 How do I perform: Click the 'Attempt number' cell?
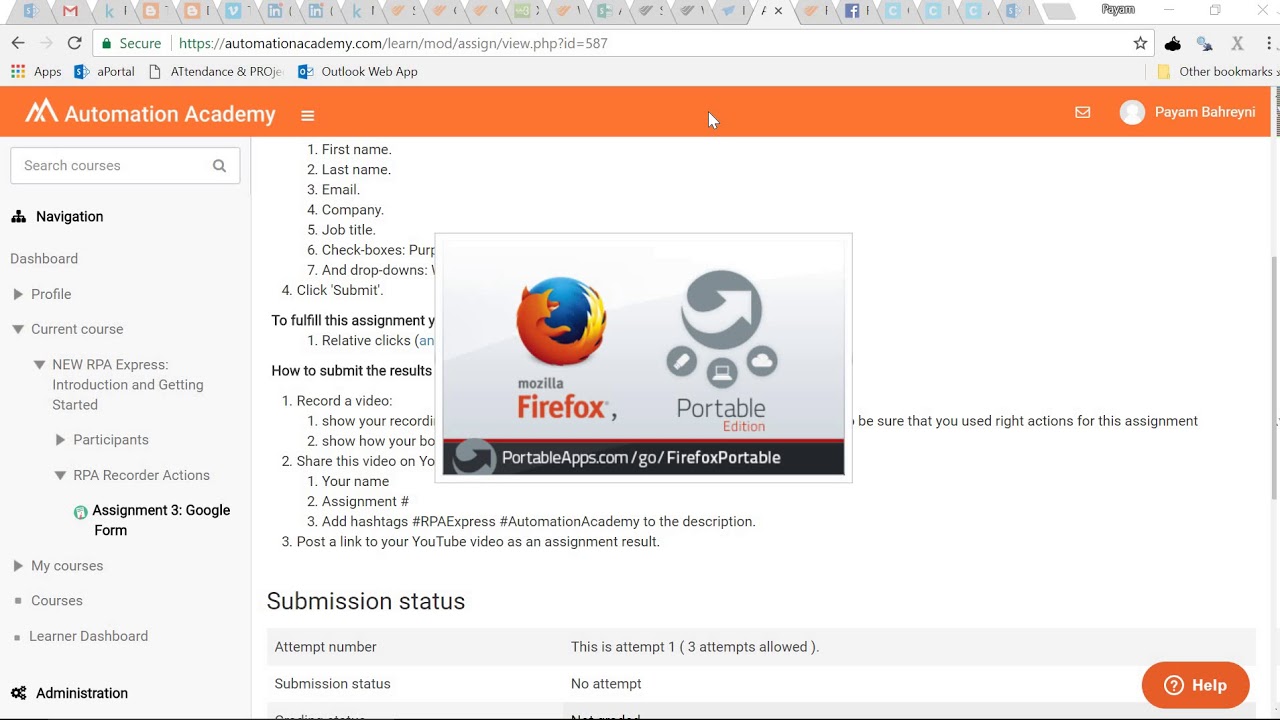326,647
